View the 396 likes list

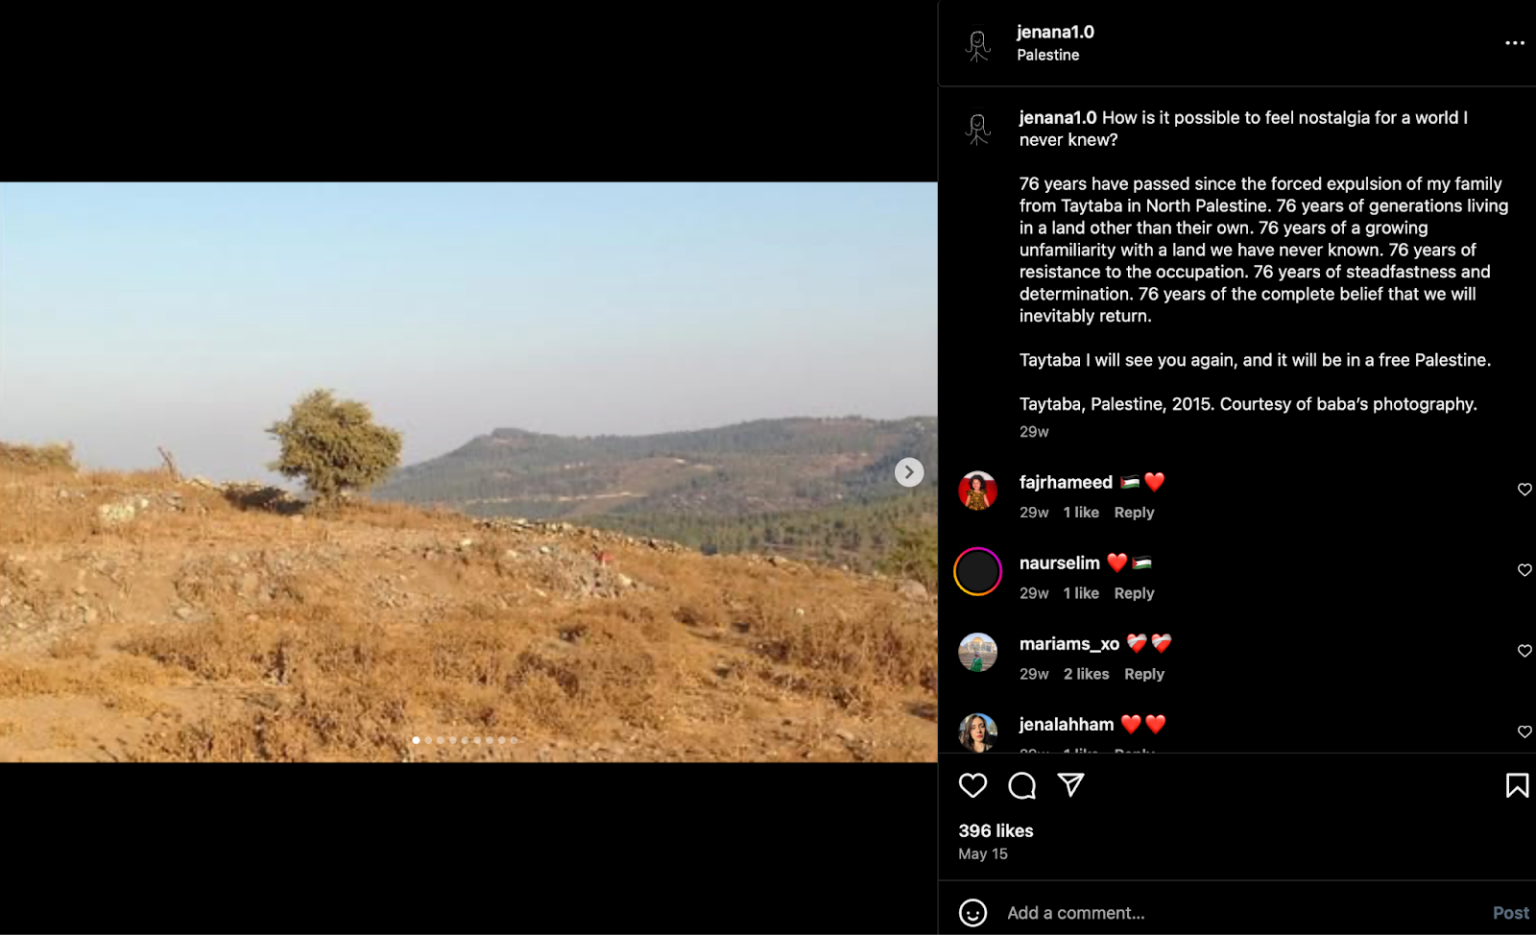(996, 831)
